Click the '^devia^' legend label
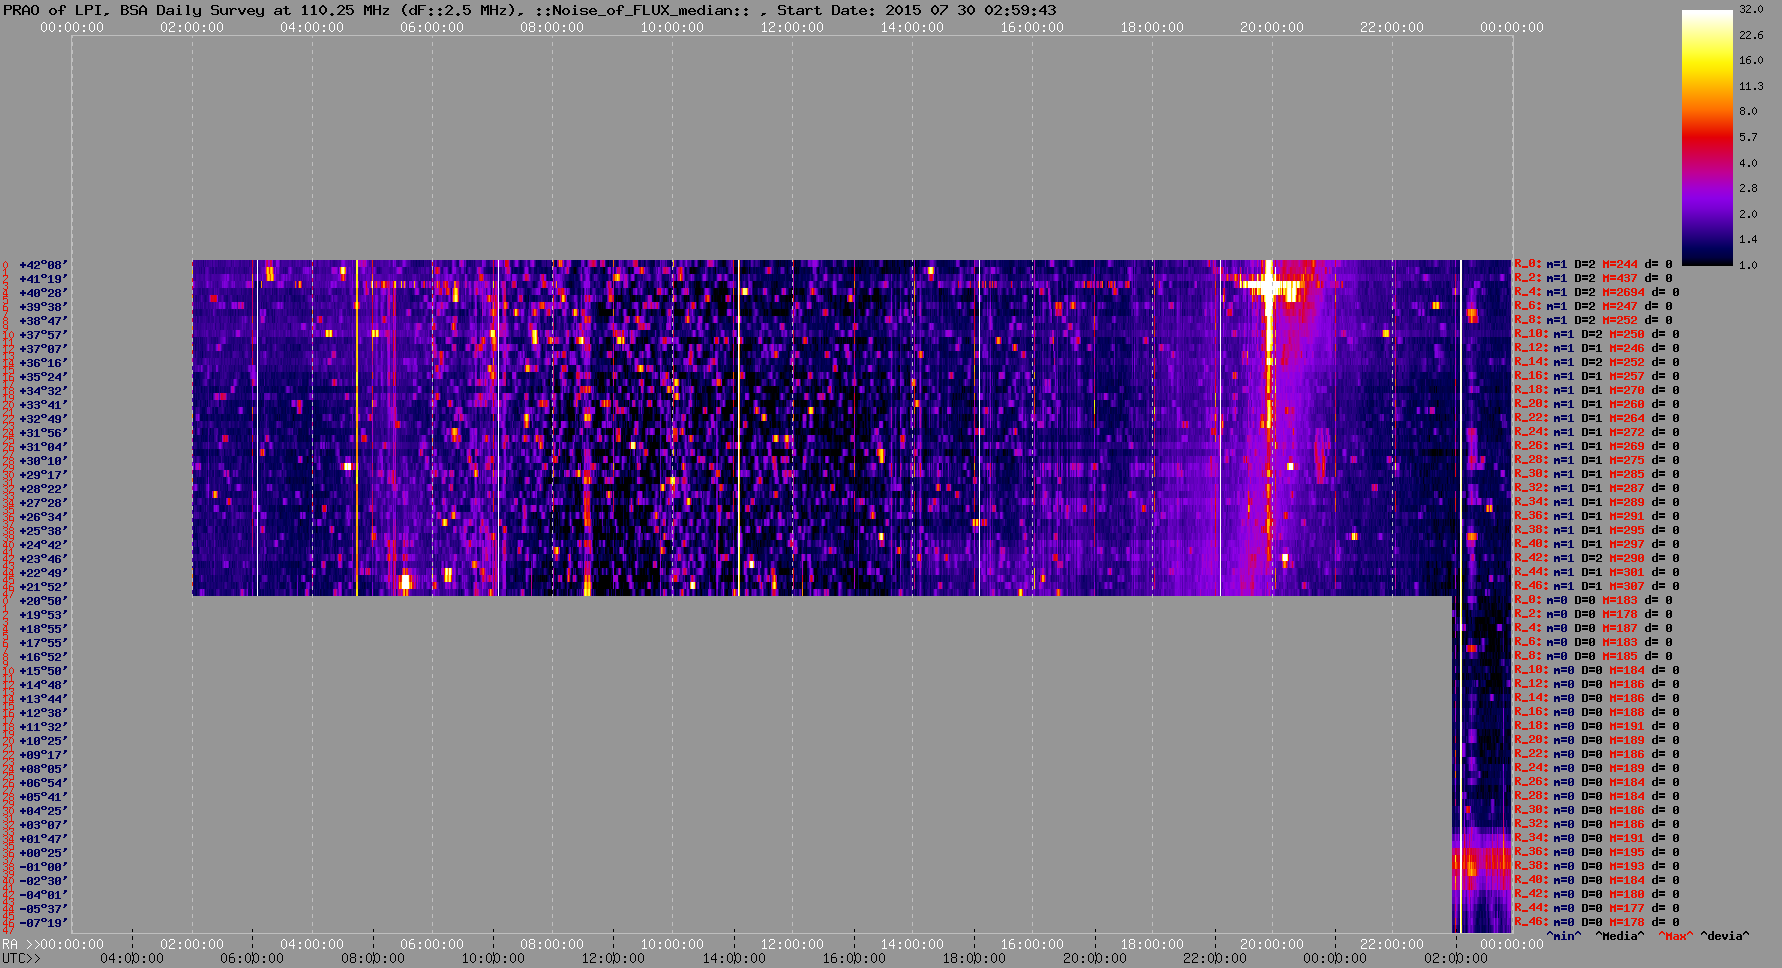 (x=1725, y=936)
